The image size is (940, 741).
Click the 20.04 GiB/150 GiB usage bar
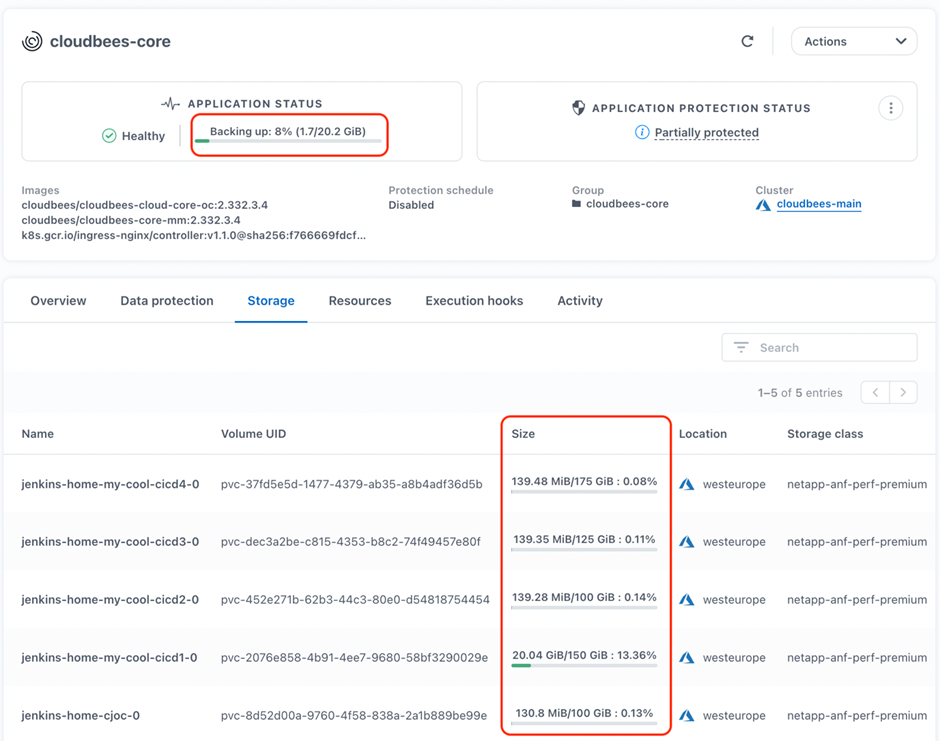pos(584,665)
